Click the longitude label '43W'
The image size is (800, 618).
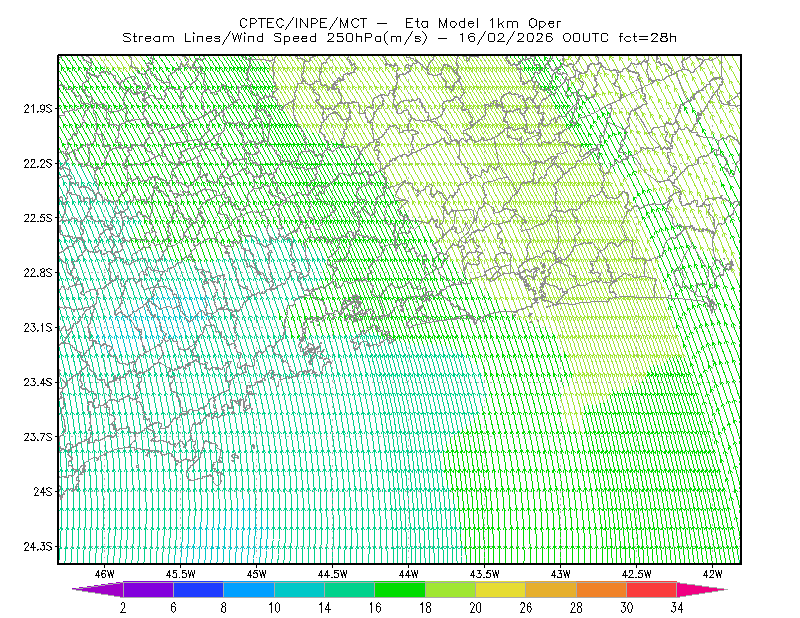[561, 574]
